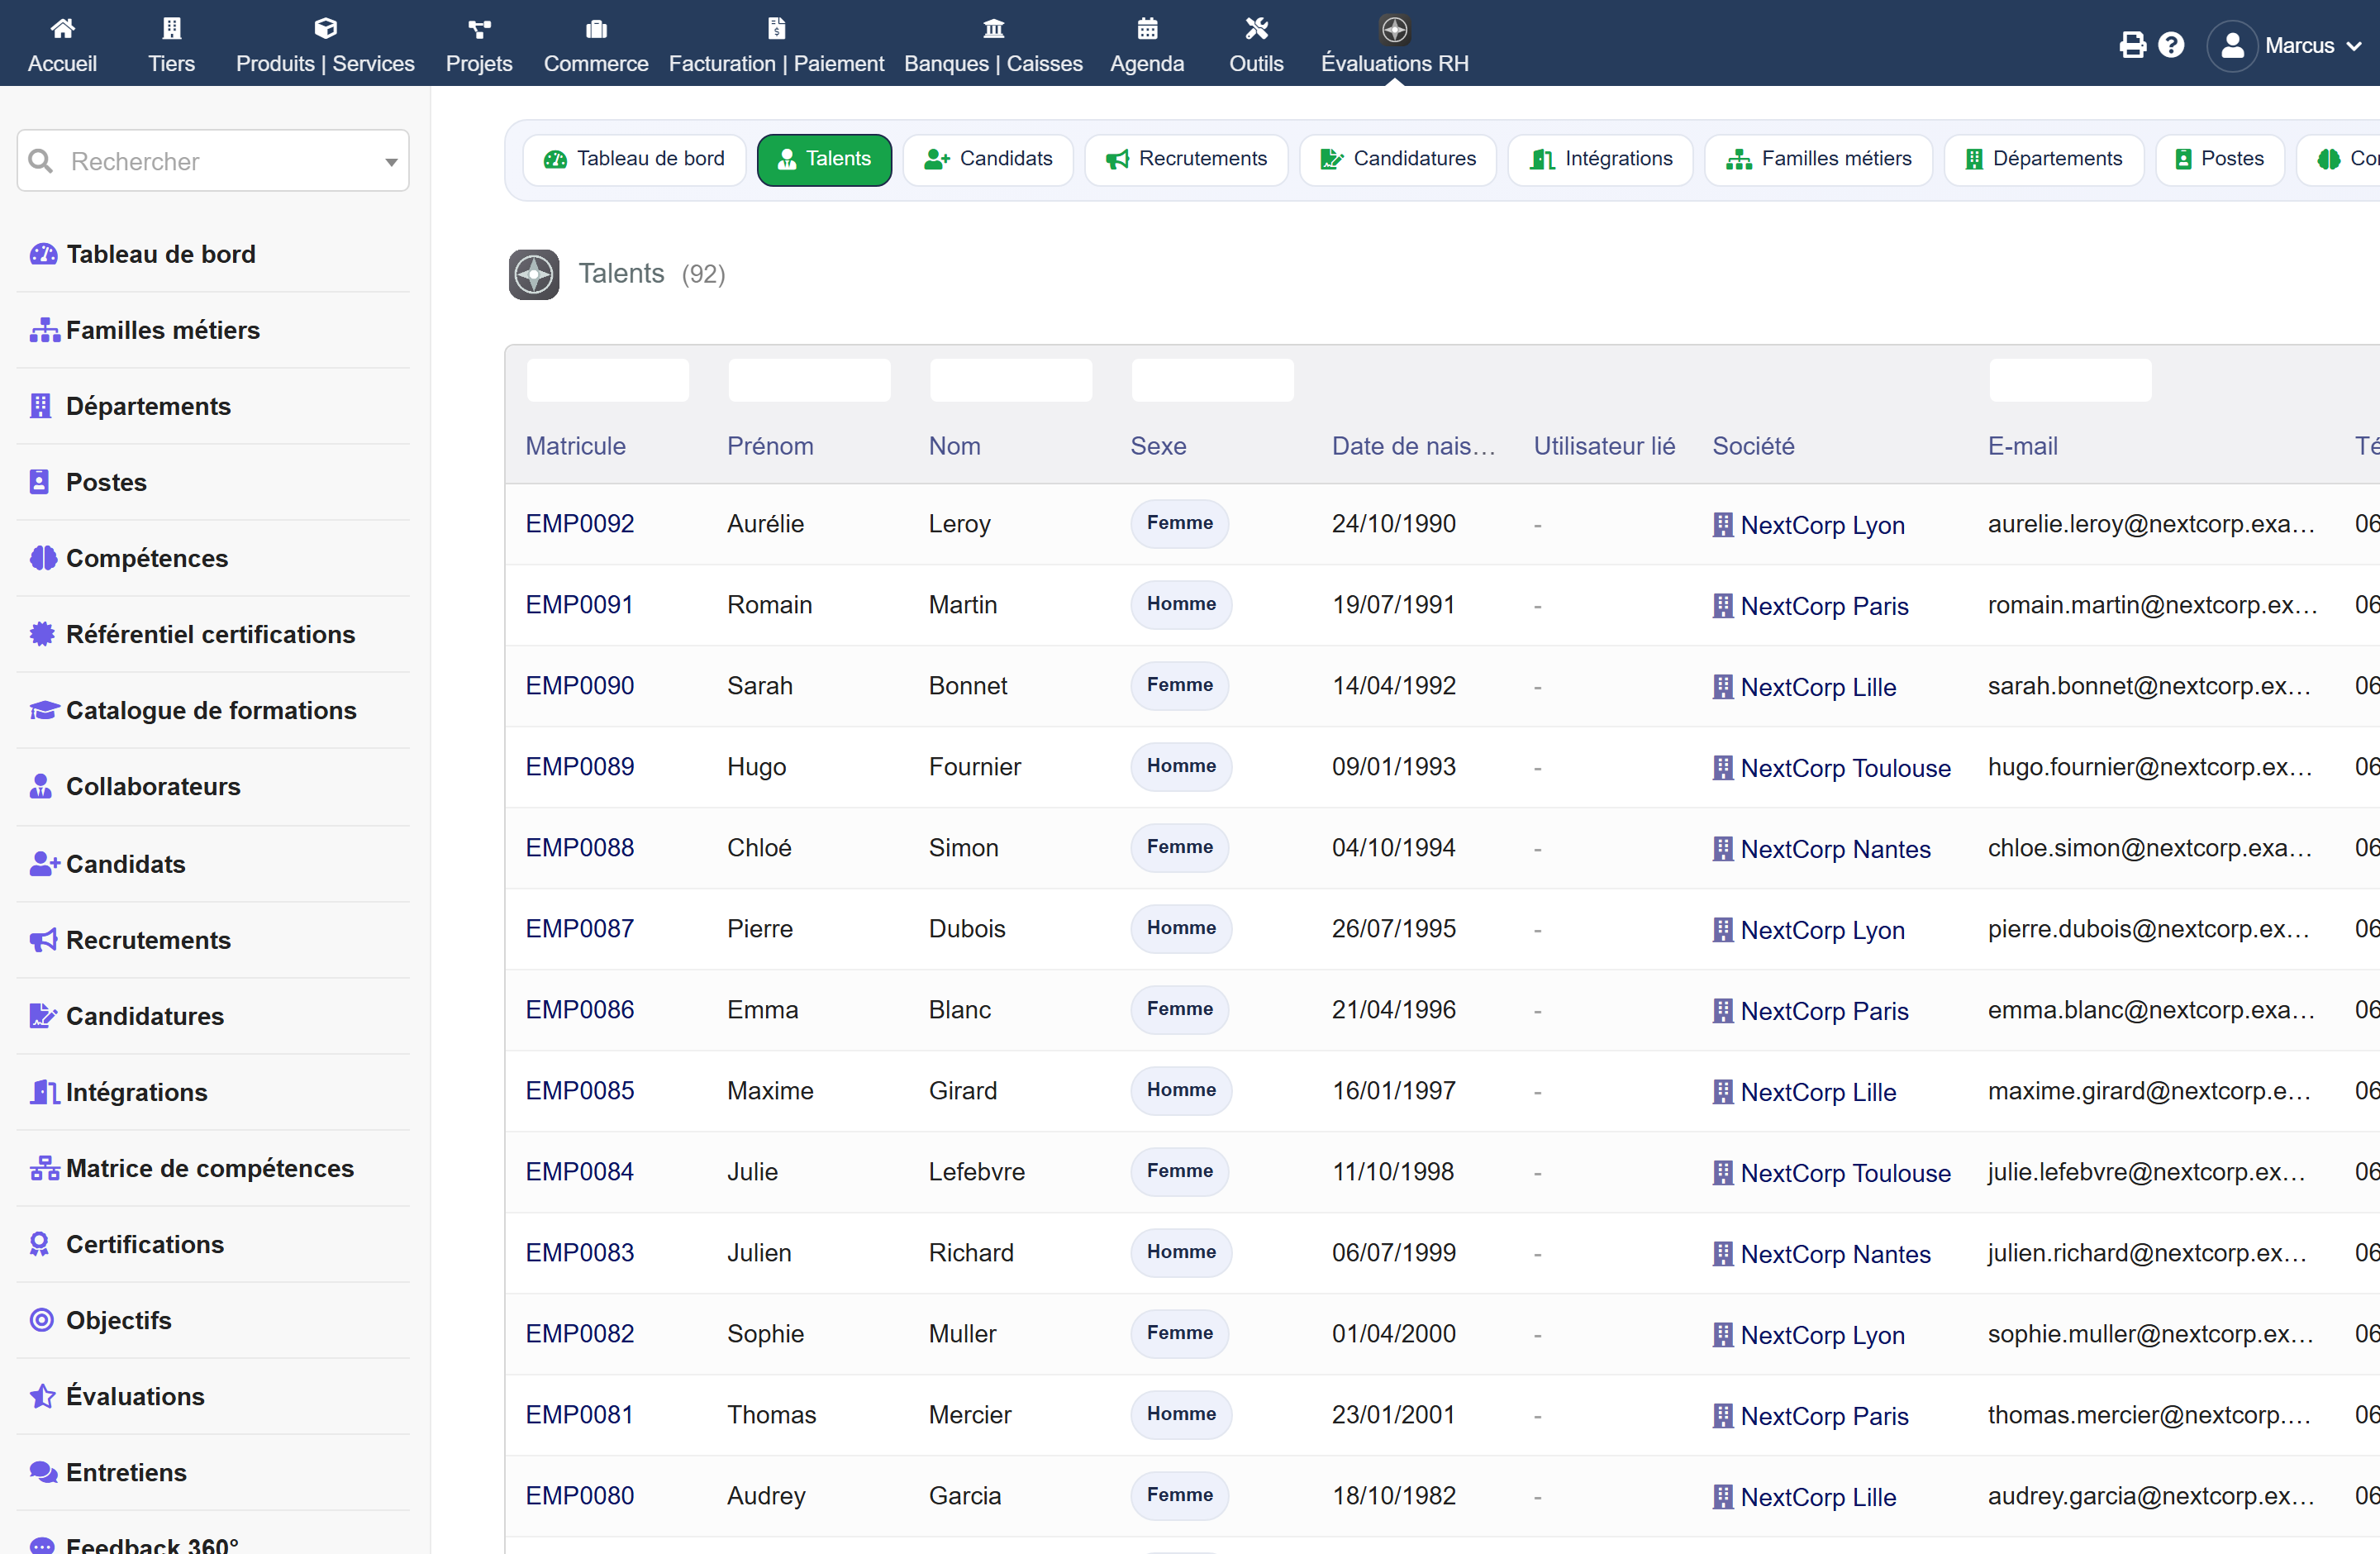
Task: Click the print icon in top bar
Action: point(2132,45)
